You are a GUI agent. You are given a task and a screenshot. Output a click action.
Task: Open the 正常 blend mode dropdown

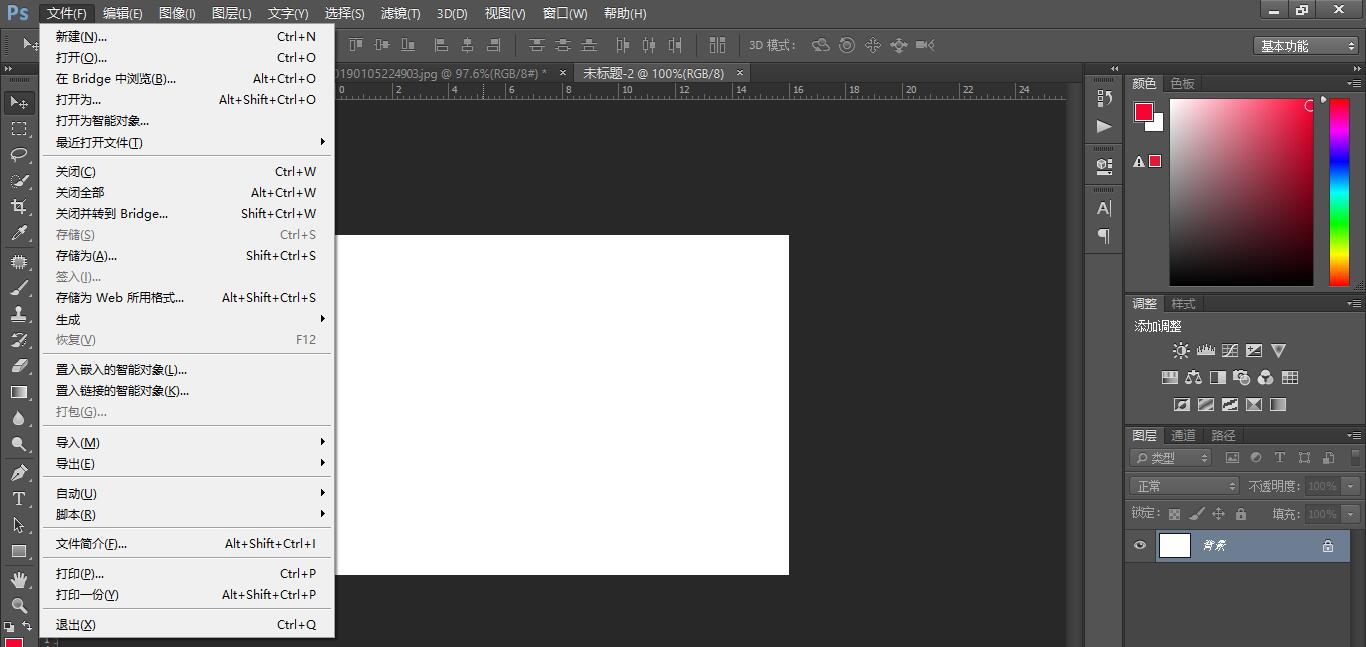(x=1186, y=486)
